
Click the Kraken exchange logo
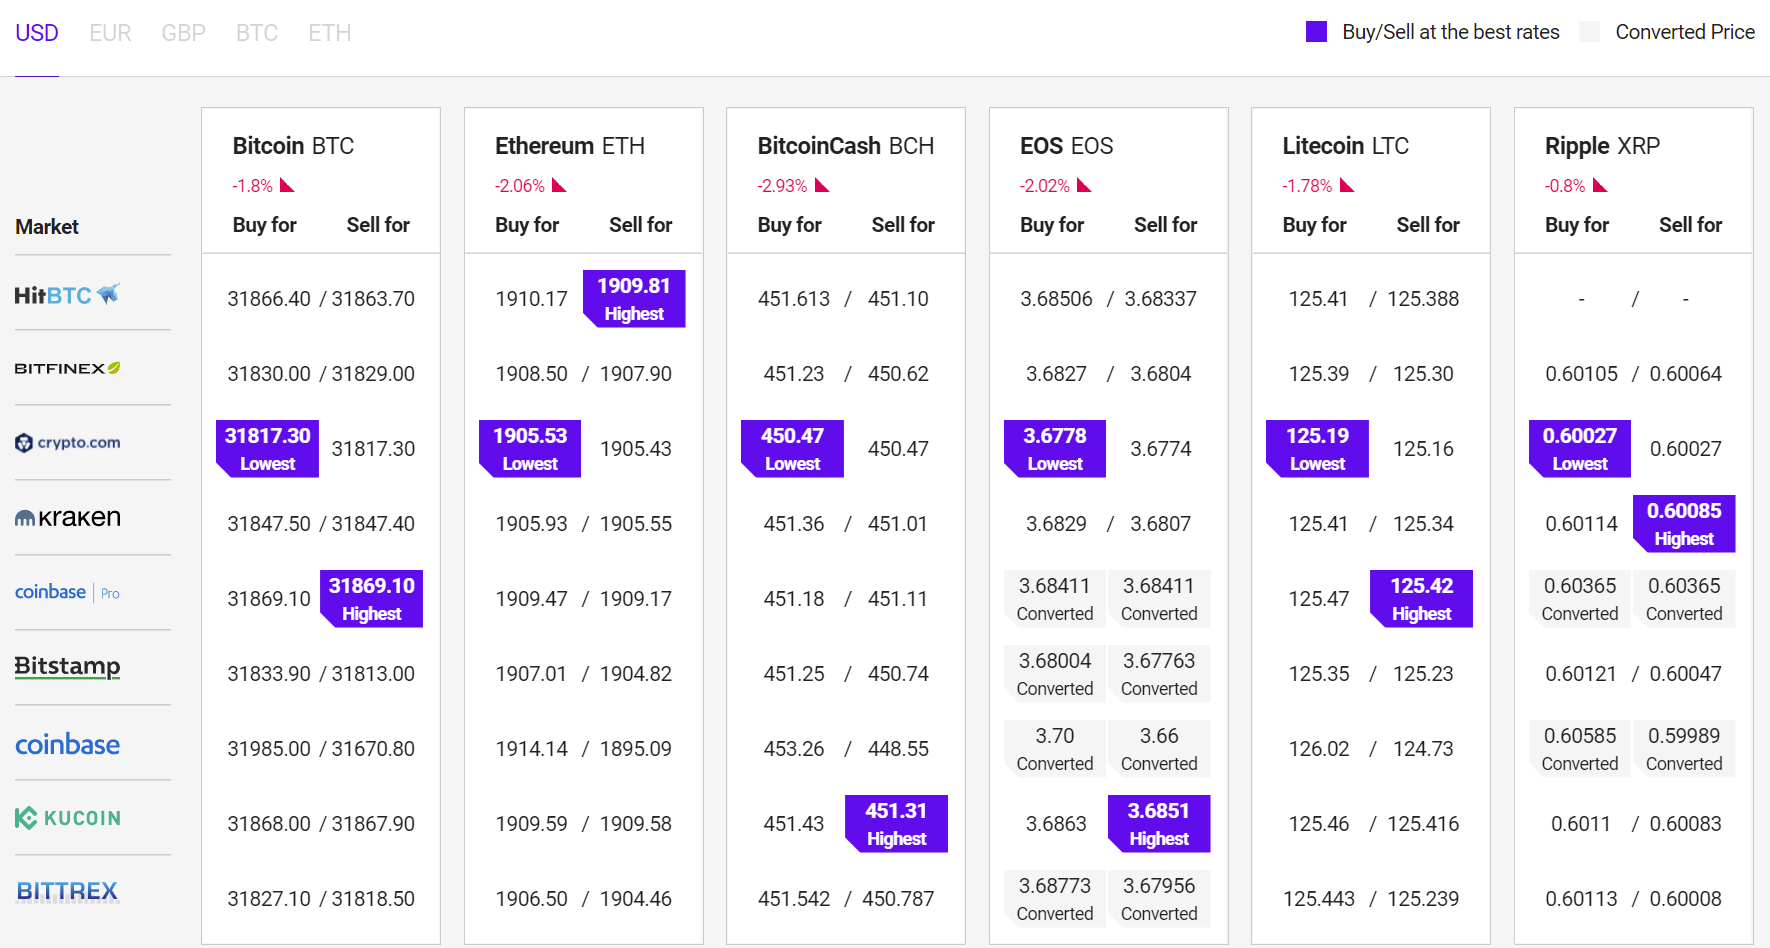click(67, 518)
